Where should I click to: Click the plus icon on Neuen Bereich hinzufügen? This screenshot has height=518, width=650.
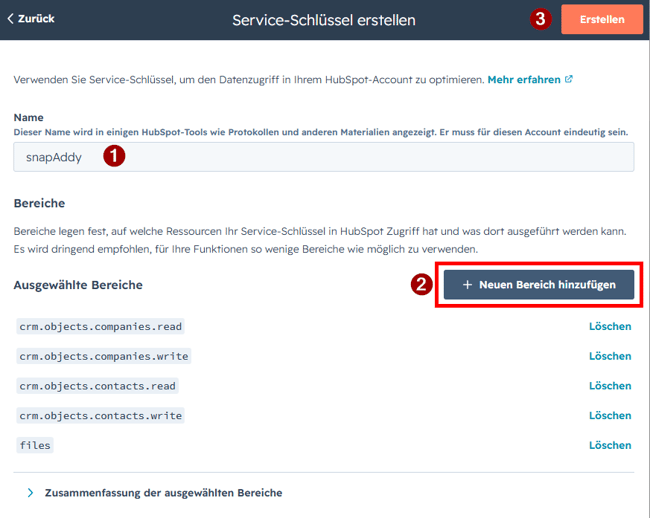coord(467,285)
